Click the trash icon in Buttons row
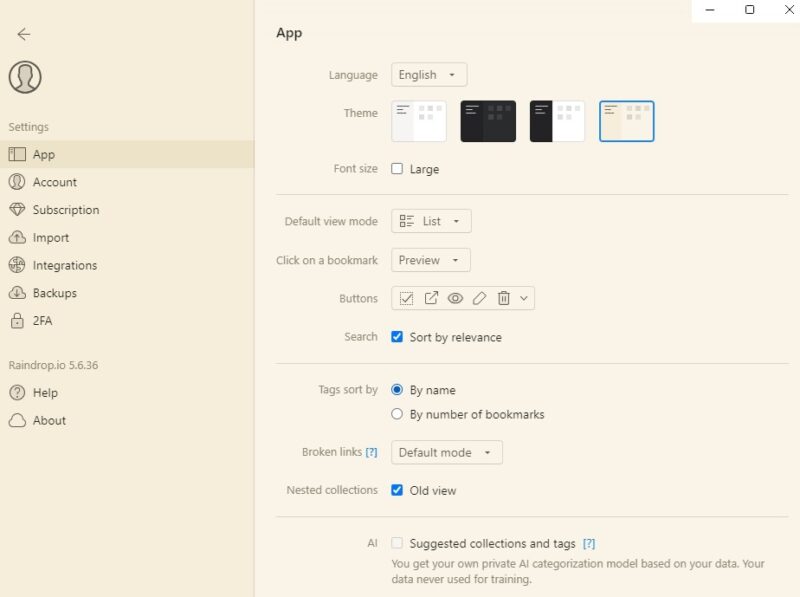The width and height of the screenshot is (800, 597). 503,298
